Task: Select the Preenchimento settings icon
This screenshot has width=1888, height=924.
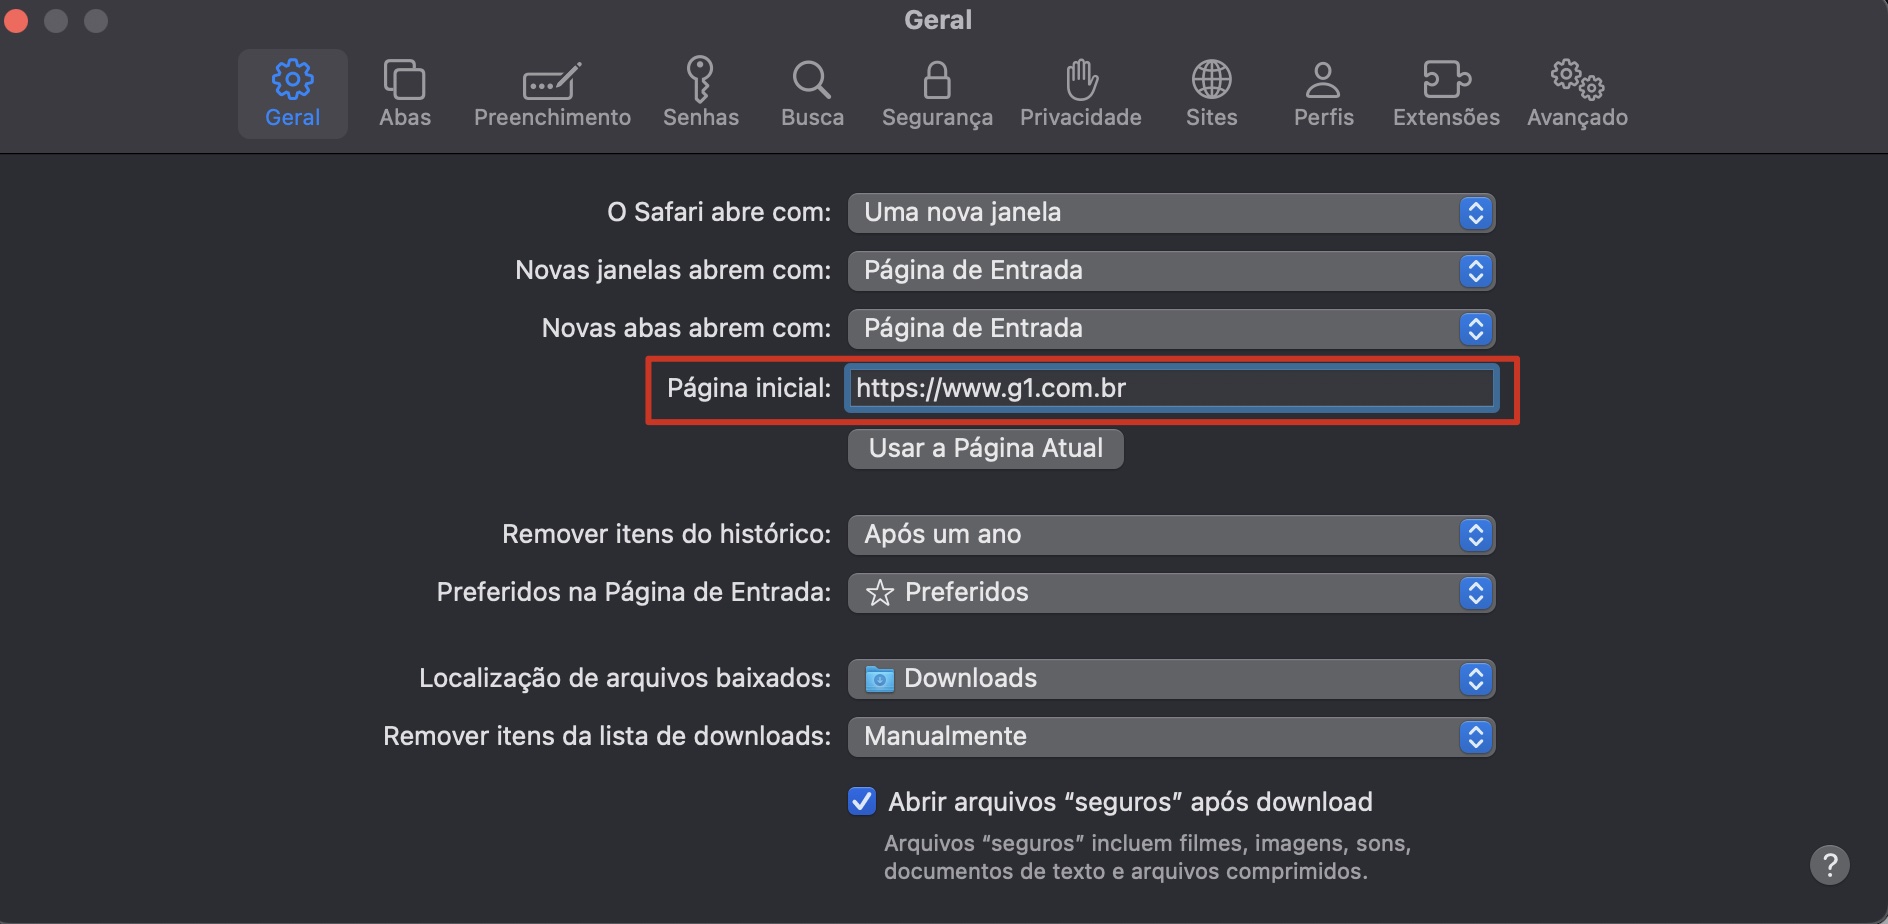Action: click(x=551, y=92)
